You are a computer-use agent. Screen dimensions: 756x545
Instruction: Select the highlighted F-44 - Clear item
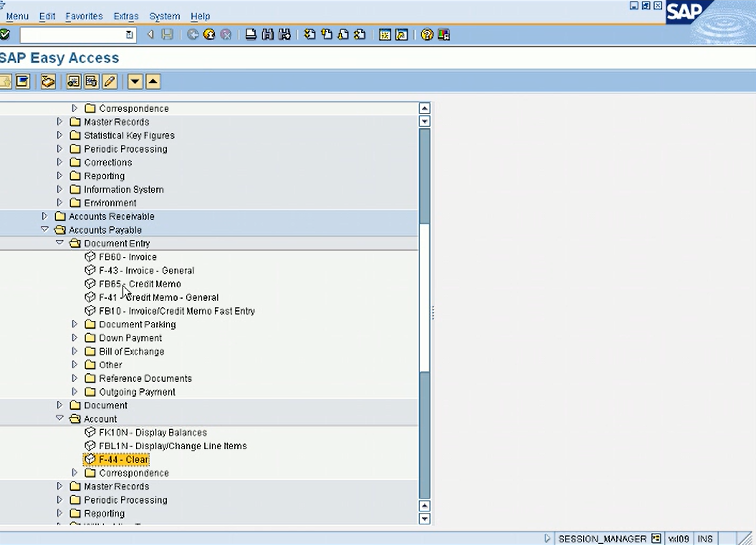(x=116, y=460)
